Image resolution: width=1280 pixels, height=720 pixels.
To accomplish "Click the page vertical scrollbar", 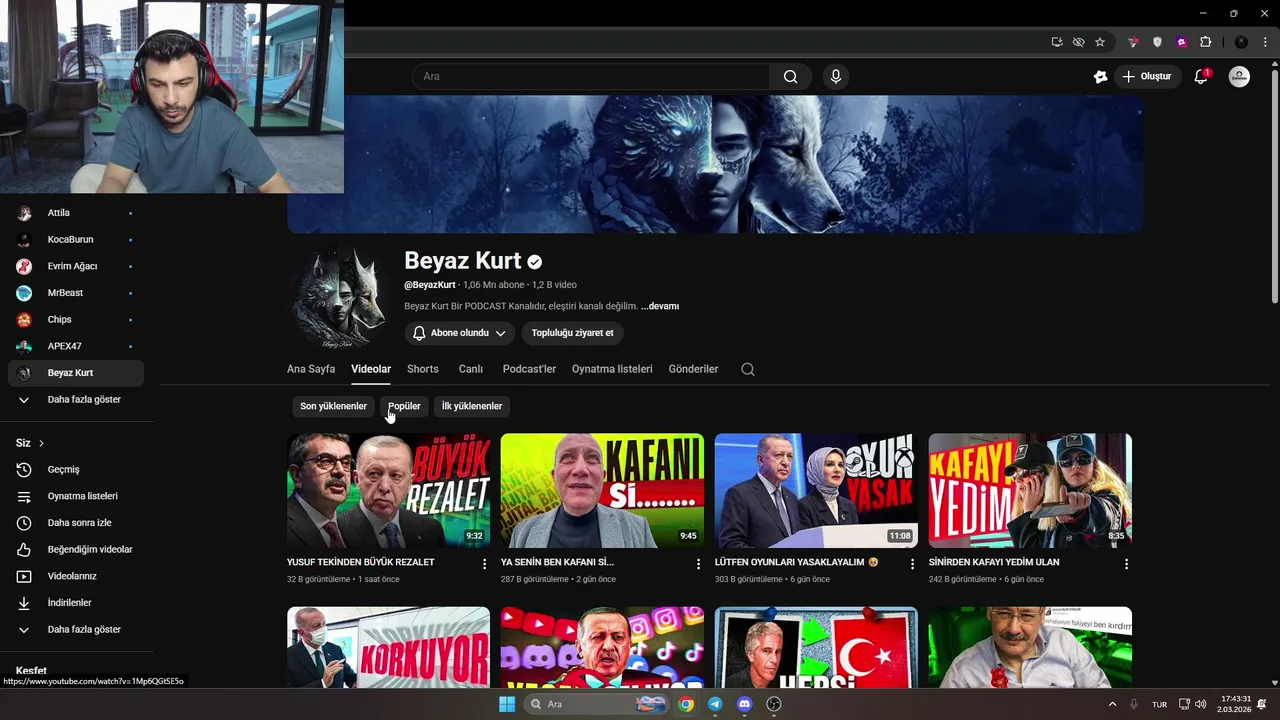I will (1275, 185).
